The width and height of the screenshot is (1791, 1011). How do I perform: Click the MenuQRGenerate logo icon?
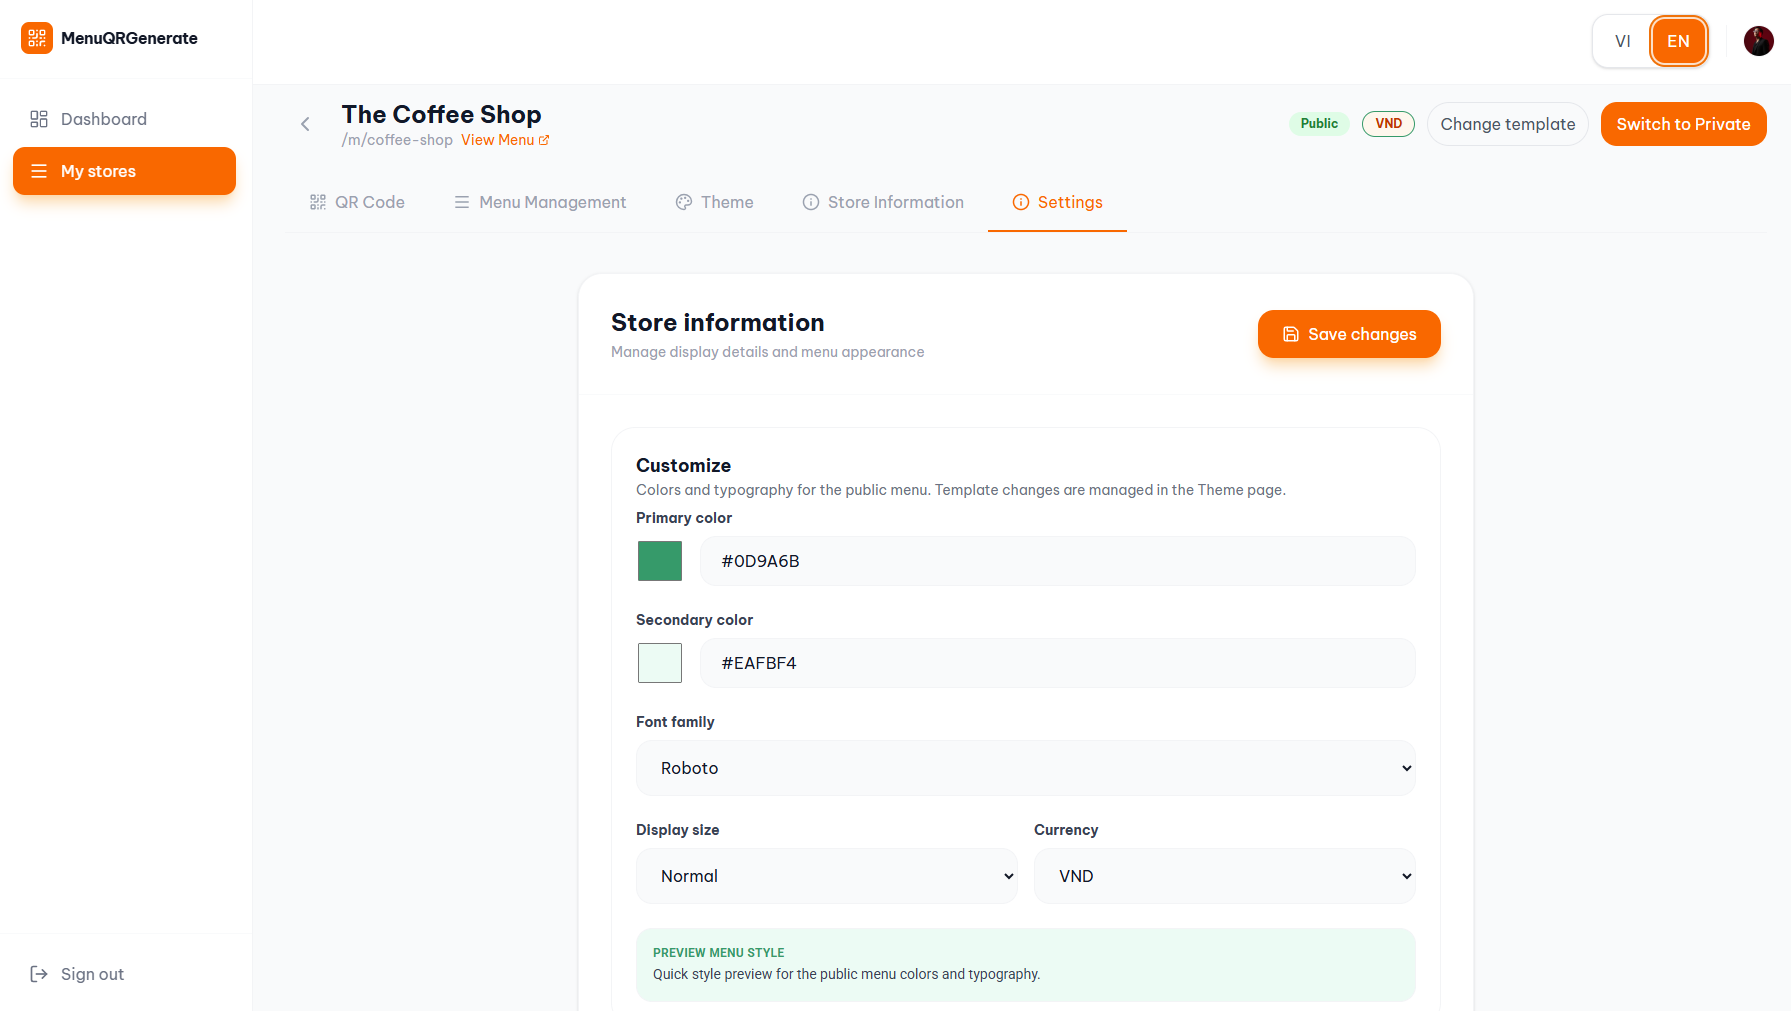coord(37,38)
